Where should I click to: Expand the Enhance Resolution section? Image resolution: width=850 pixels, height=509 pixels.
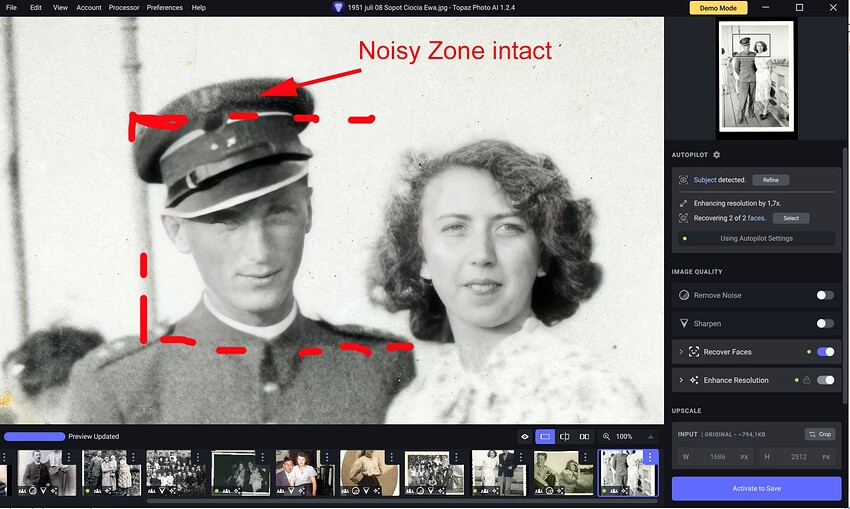tap(680, 380)
